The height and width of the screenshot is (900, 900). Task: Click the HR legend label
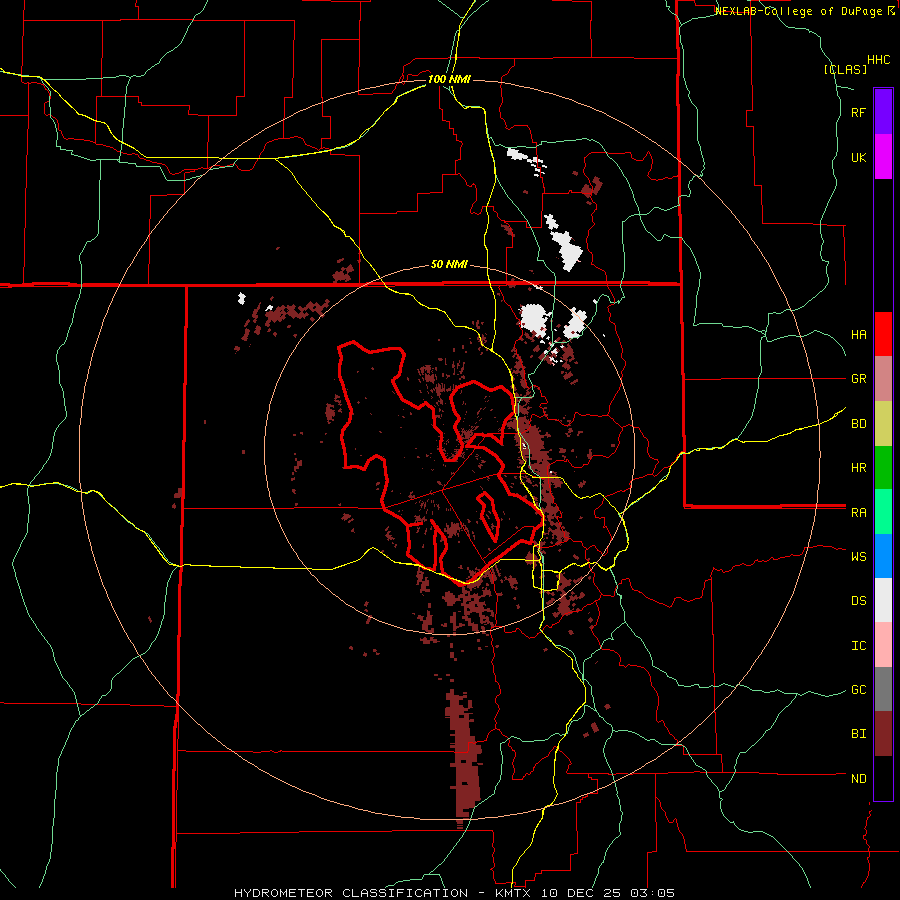[x=858, y=468]
